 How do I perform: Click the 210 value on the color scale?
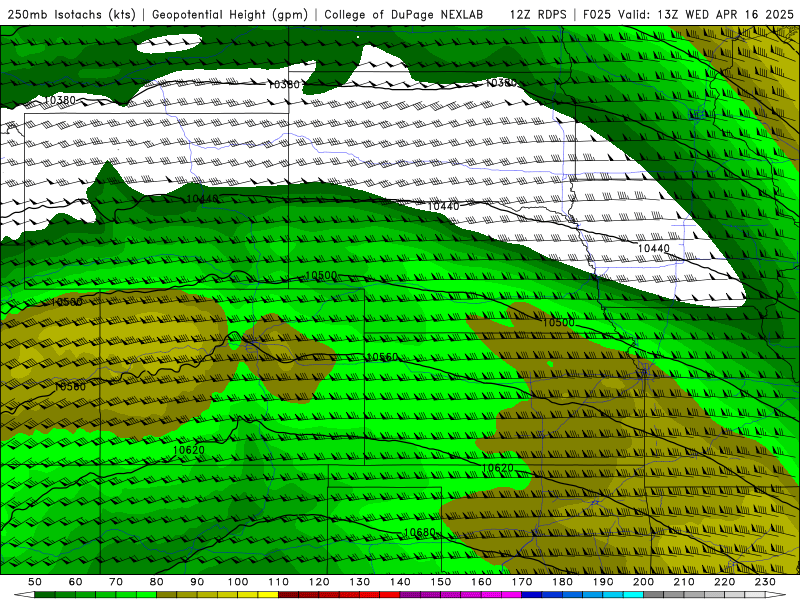[684, 582]
